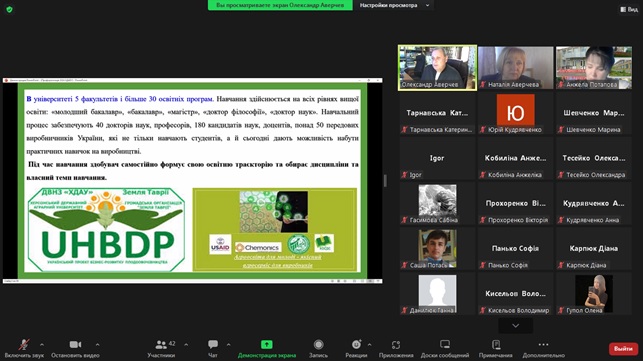Open the Participants panel icon
Screen dimensions: 643x361
coord(161,345)
